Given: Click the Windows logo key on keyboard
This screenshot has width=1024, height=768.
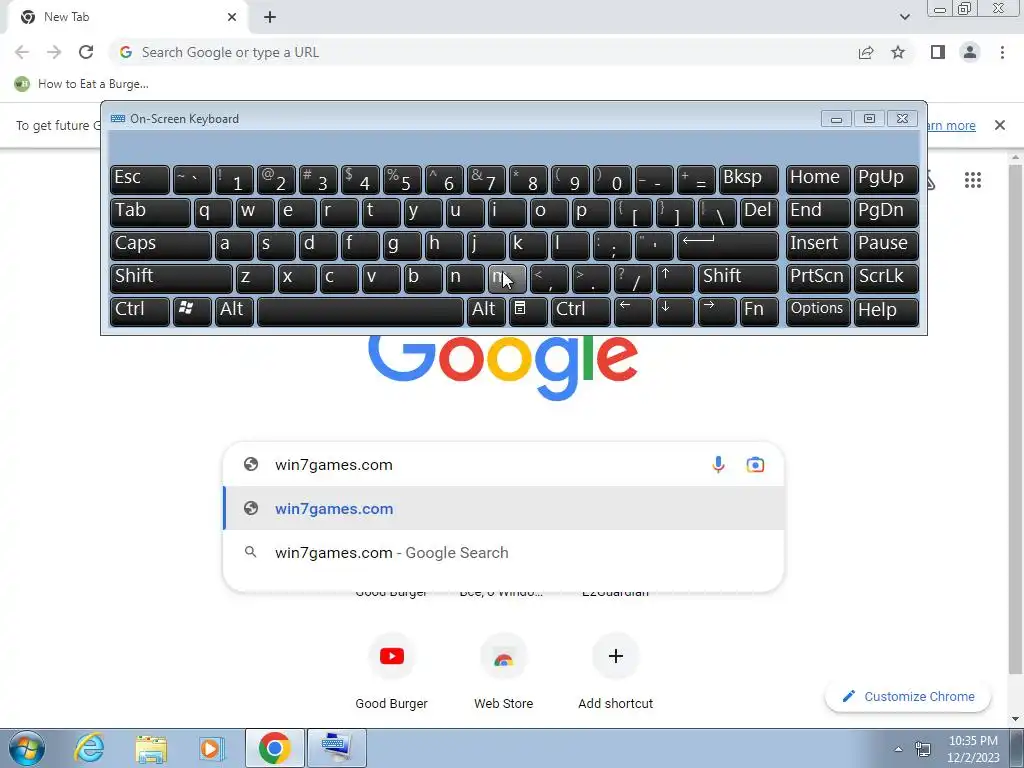Looking at the screenshot, I should point(192,311).
